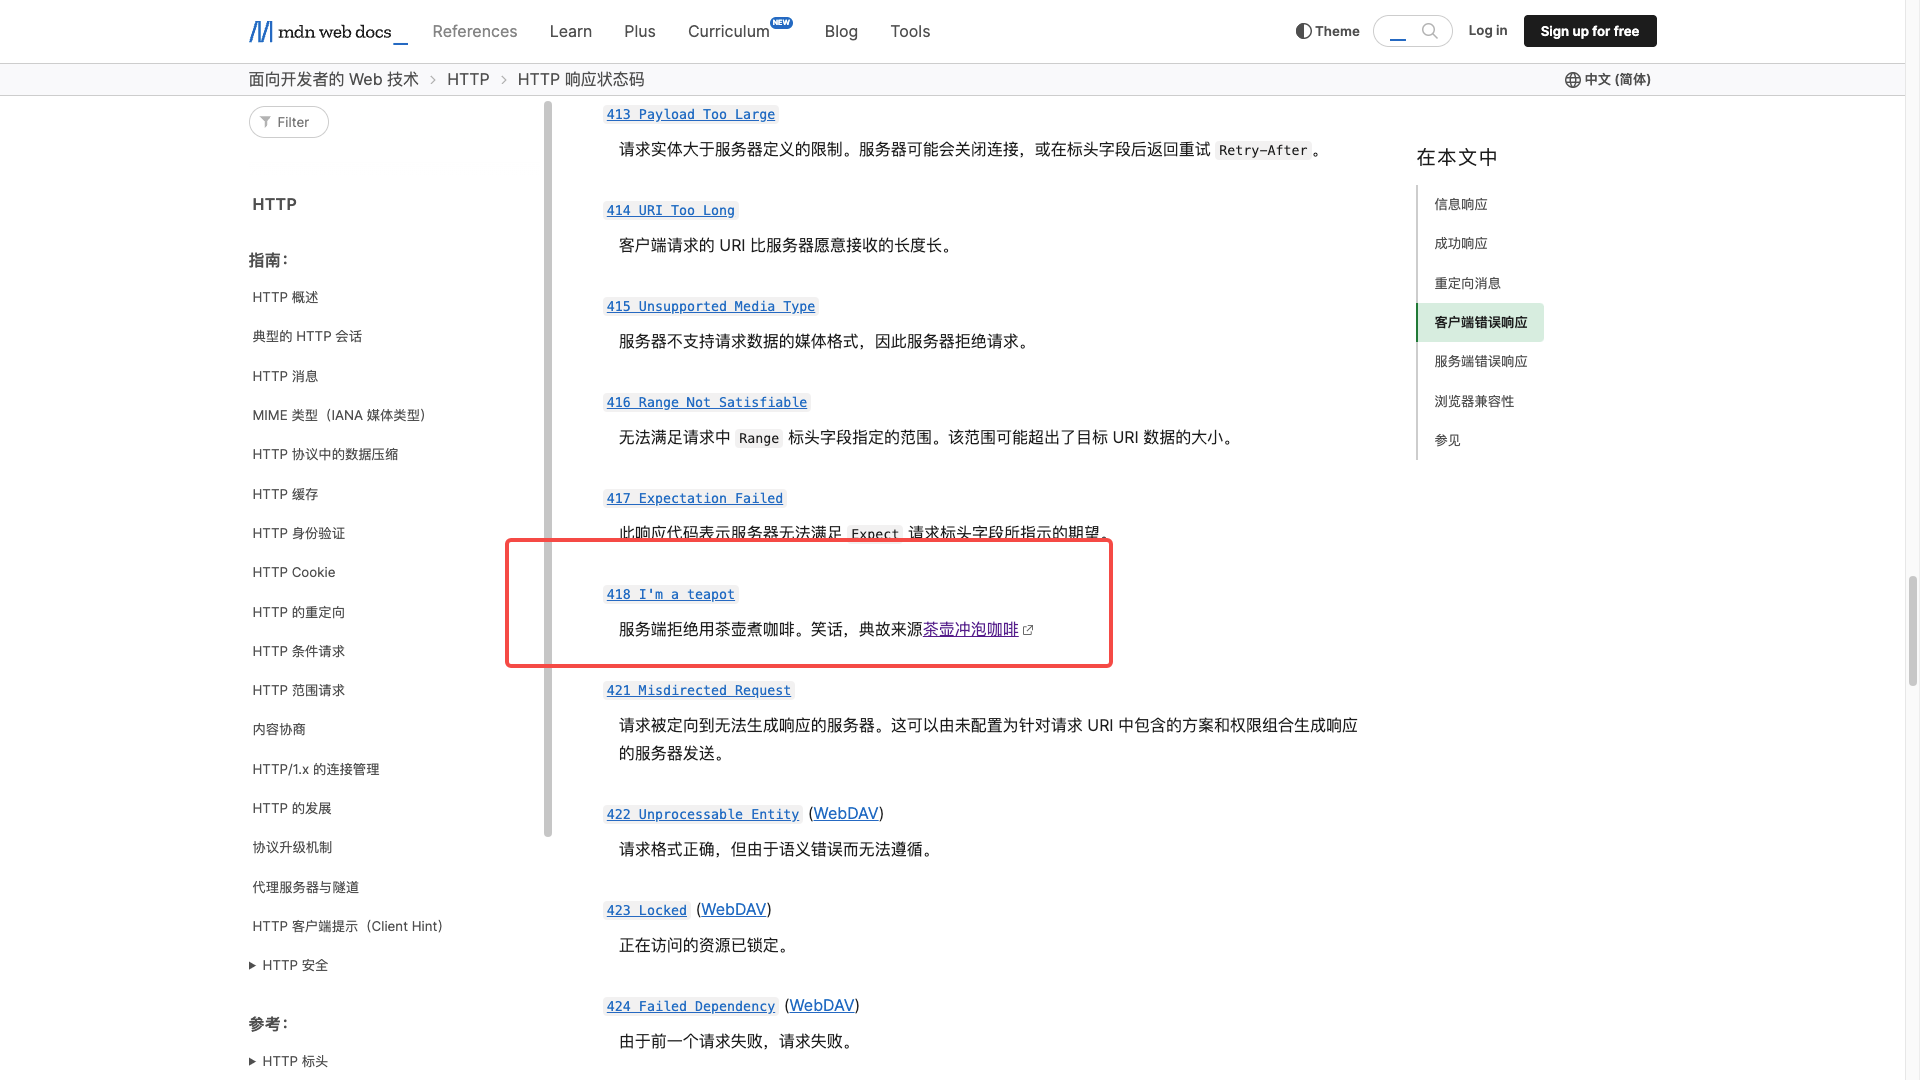1920x1080 pixels.
Task: Click the MDN Web Docs logo
Action: point(328,32)
